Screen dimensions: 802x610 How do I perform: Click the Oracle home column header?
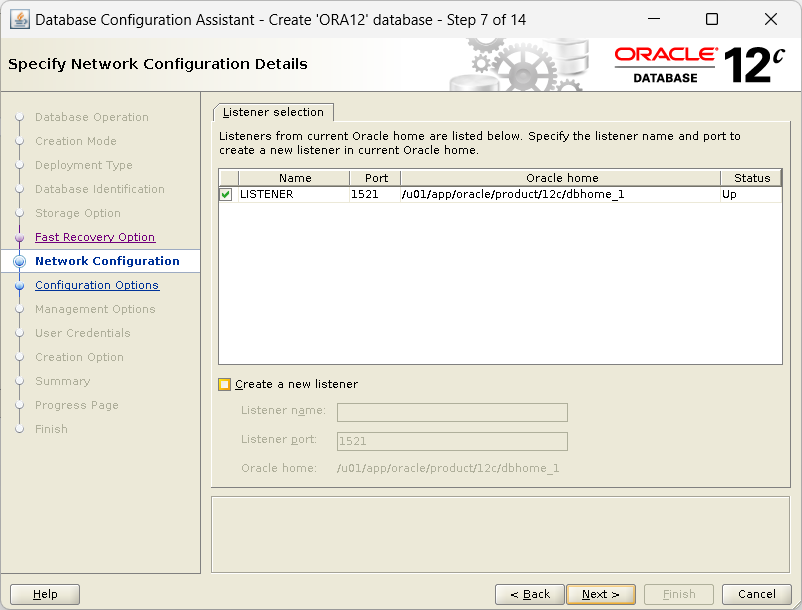[x=561, y=178]
